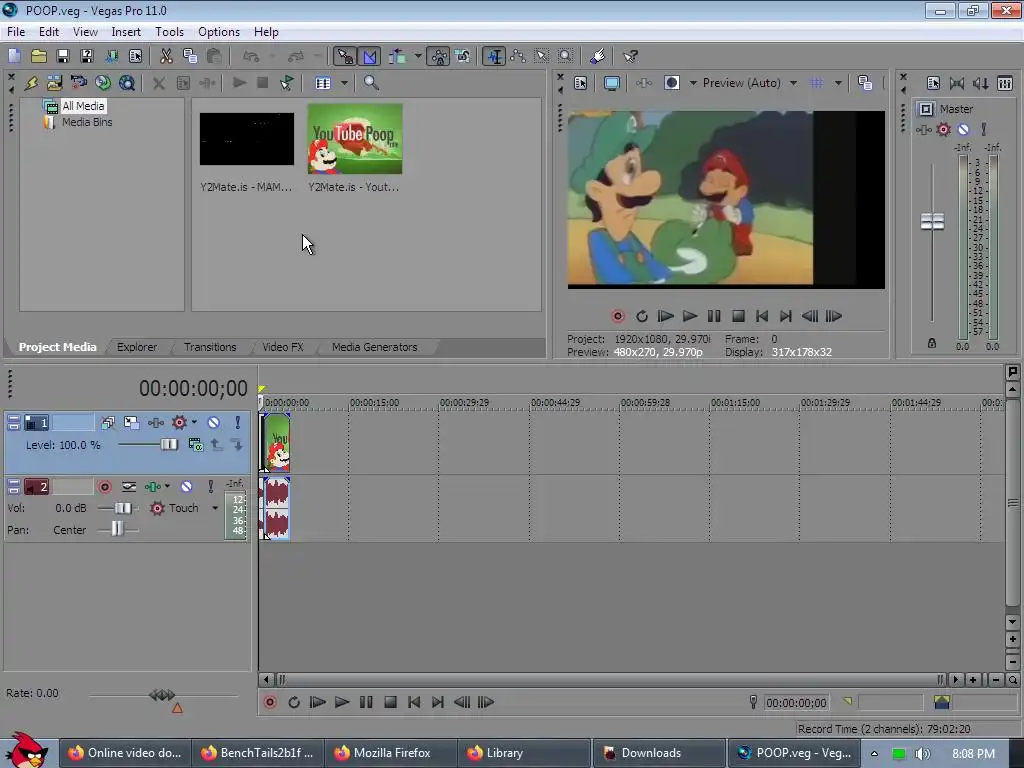
Task: Mute the Master bus
Action: (963, 129)
